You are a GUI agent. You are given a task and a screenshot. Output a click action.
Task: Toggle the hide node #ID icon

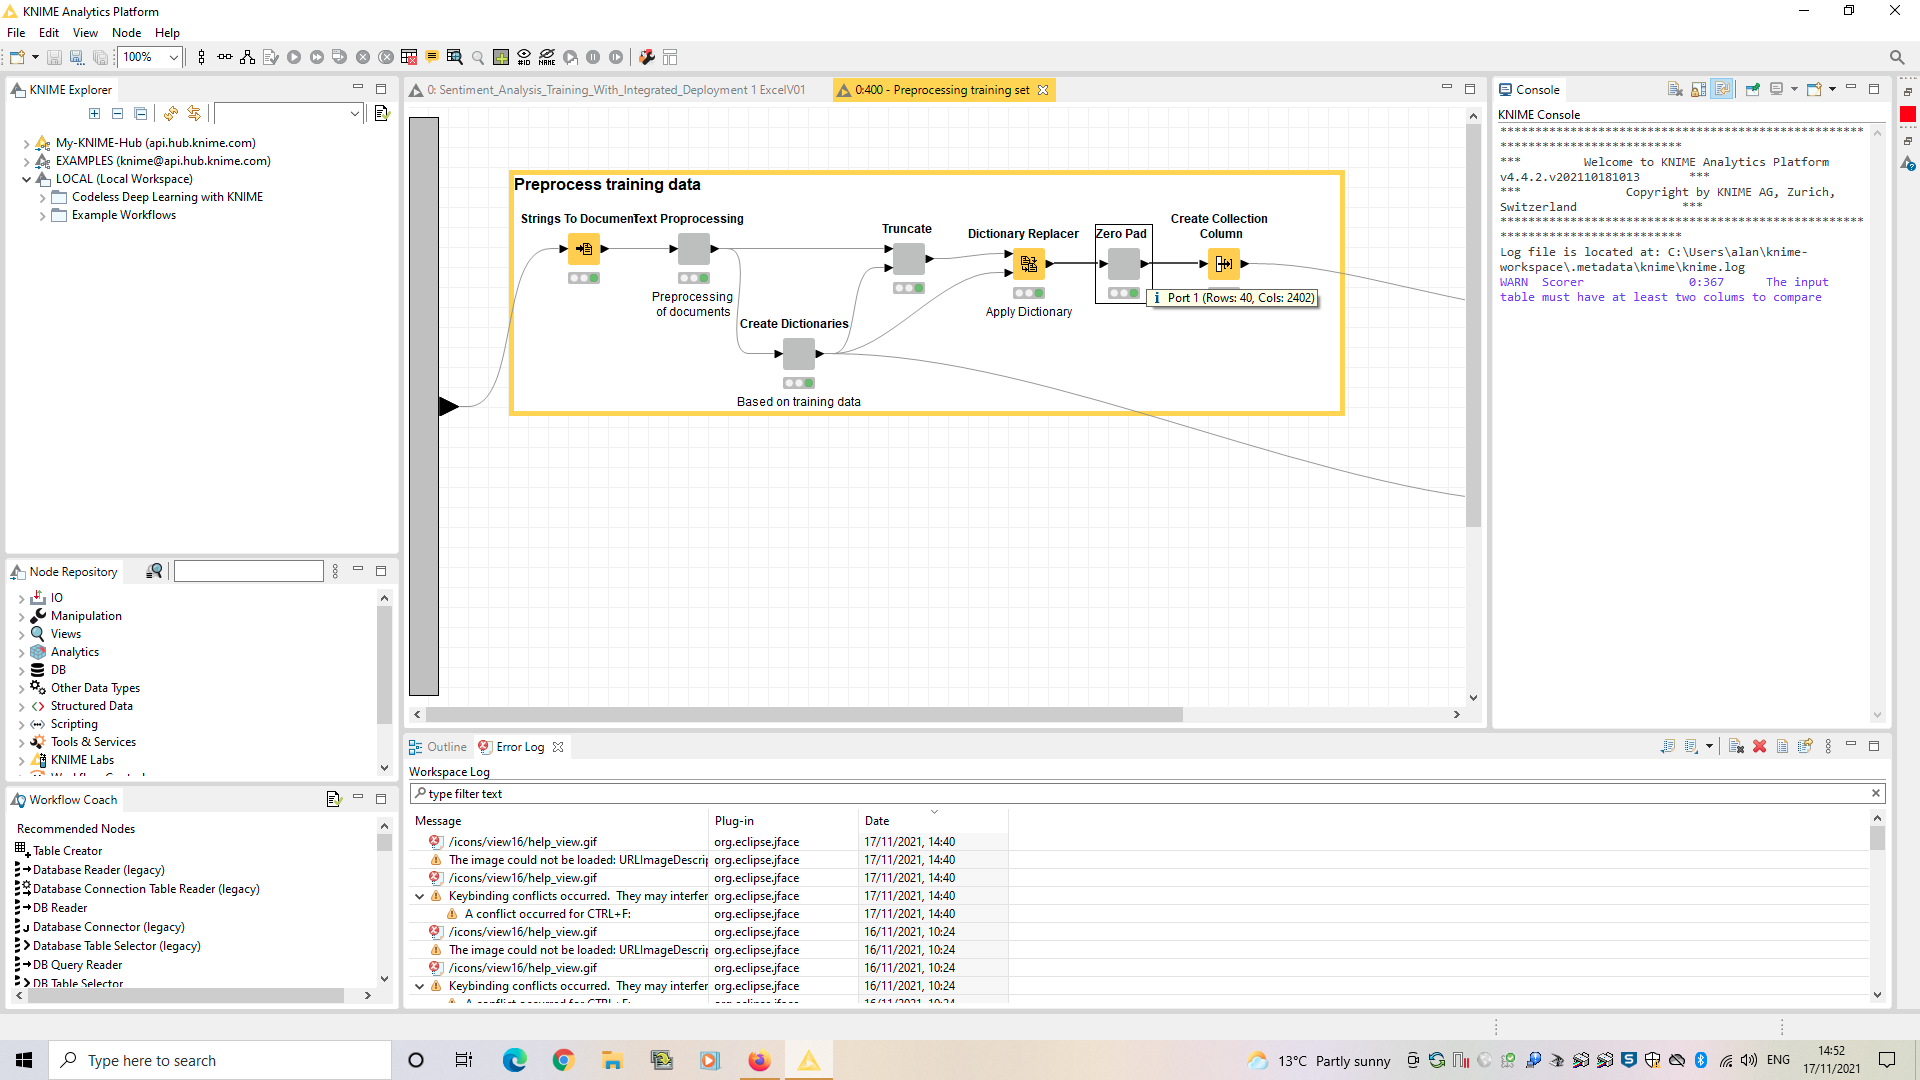tap(524, 57)
